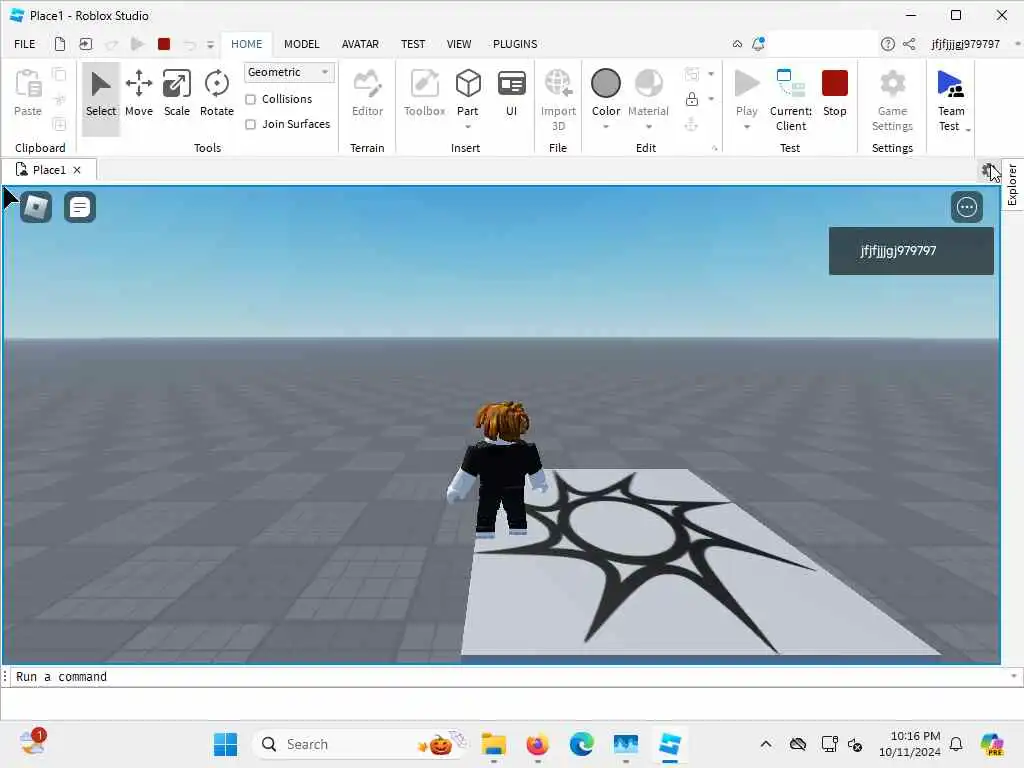Expand the Material dropdown arrow
This screenshot has width=1024, height=768.
(x=648, y=127)
